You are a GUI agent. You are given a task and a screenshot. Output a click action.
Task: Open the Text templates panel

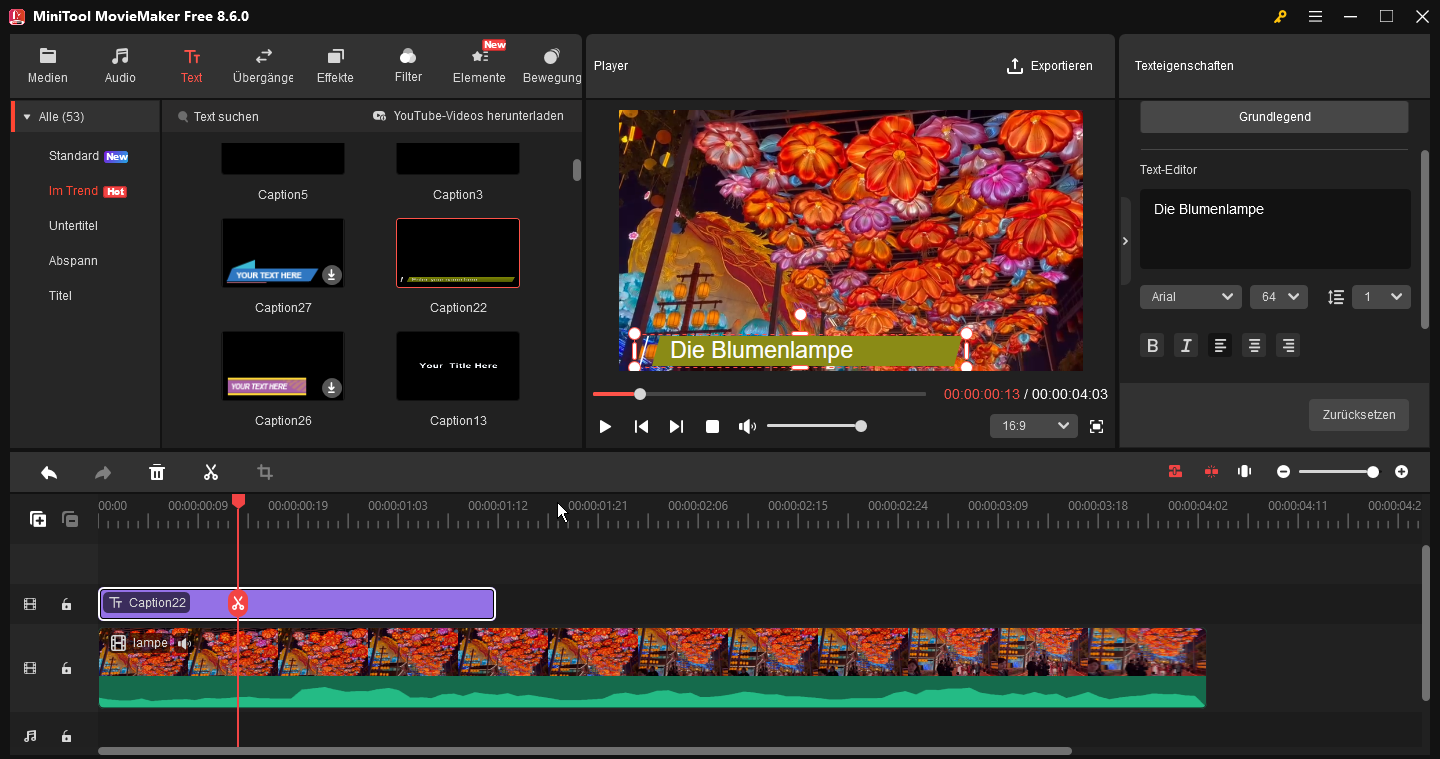coord(191,65)
